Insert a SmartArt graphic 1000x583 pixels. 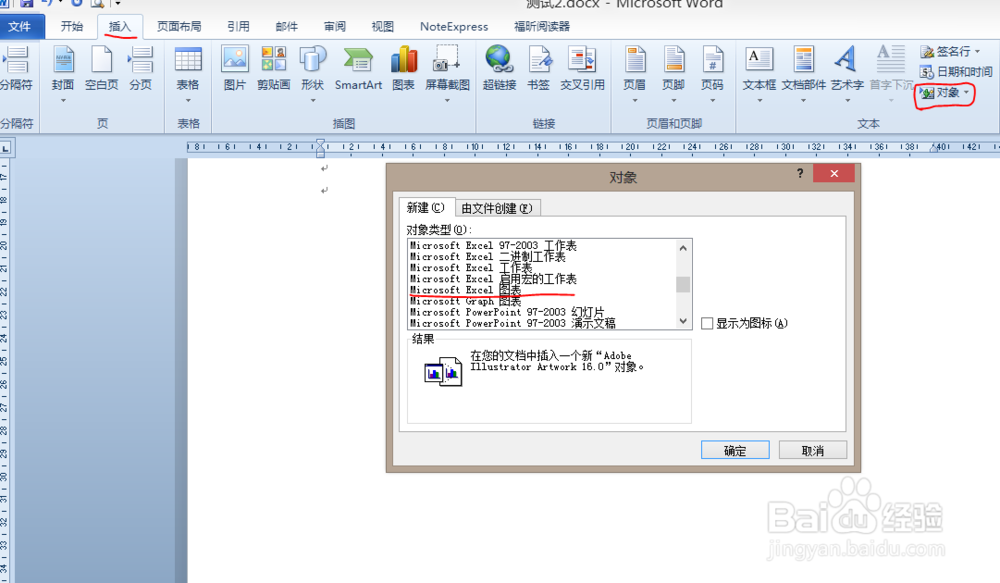pyautogui.click(x=358, y=69)
